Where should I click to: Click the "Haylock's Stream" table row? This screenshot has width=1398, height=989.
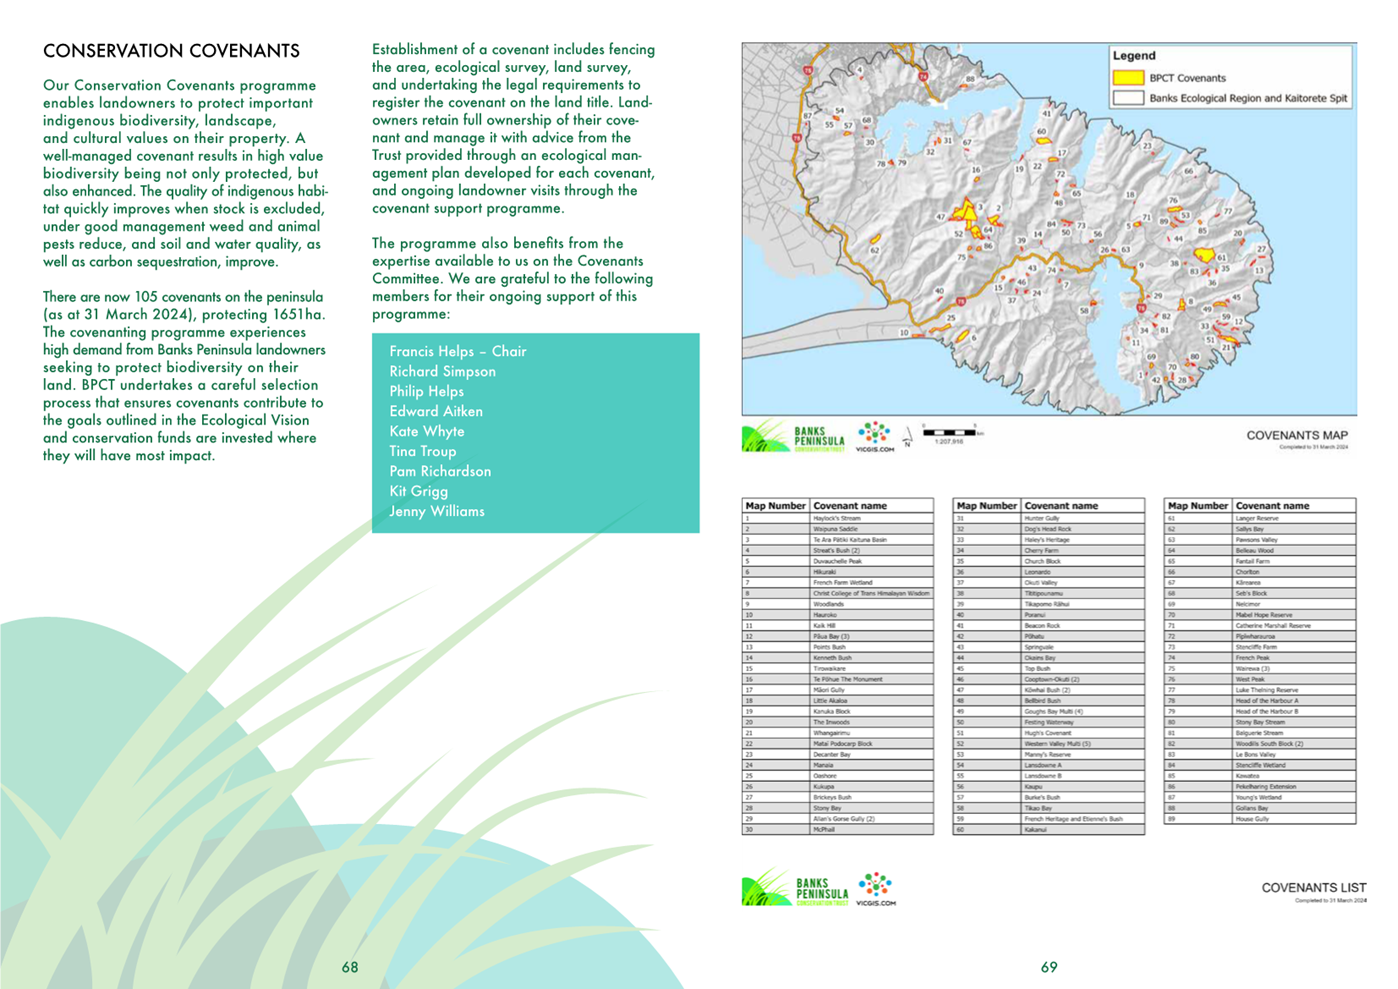click(x=838, y=518)
